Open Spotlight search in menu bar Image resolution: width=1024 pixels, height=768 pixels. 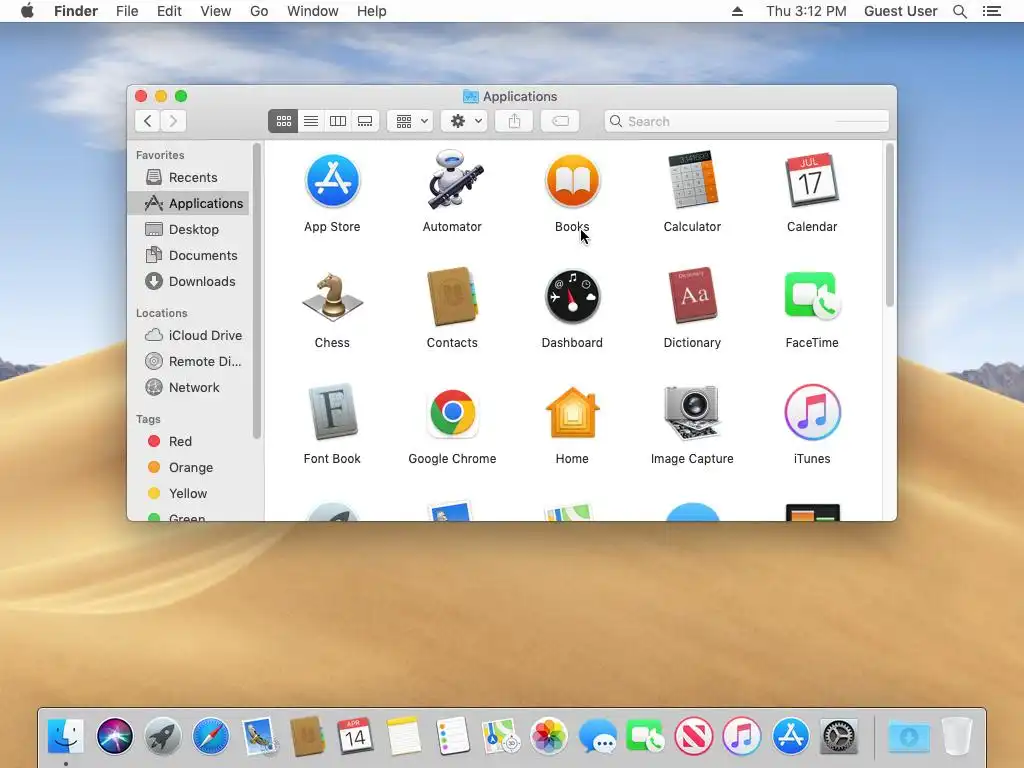point(959,11)
